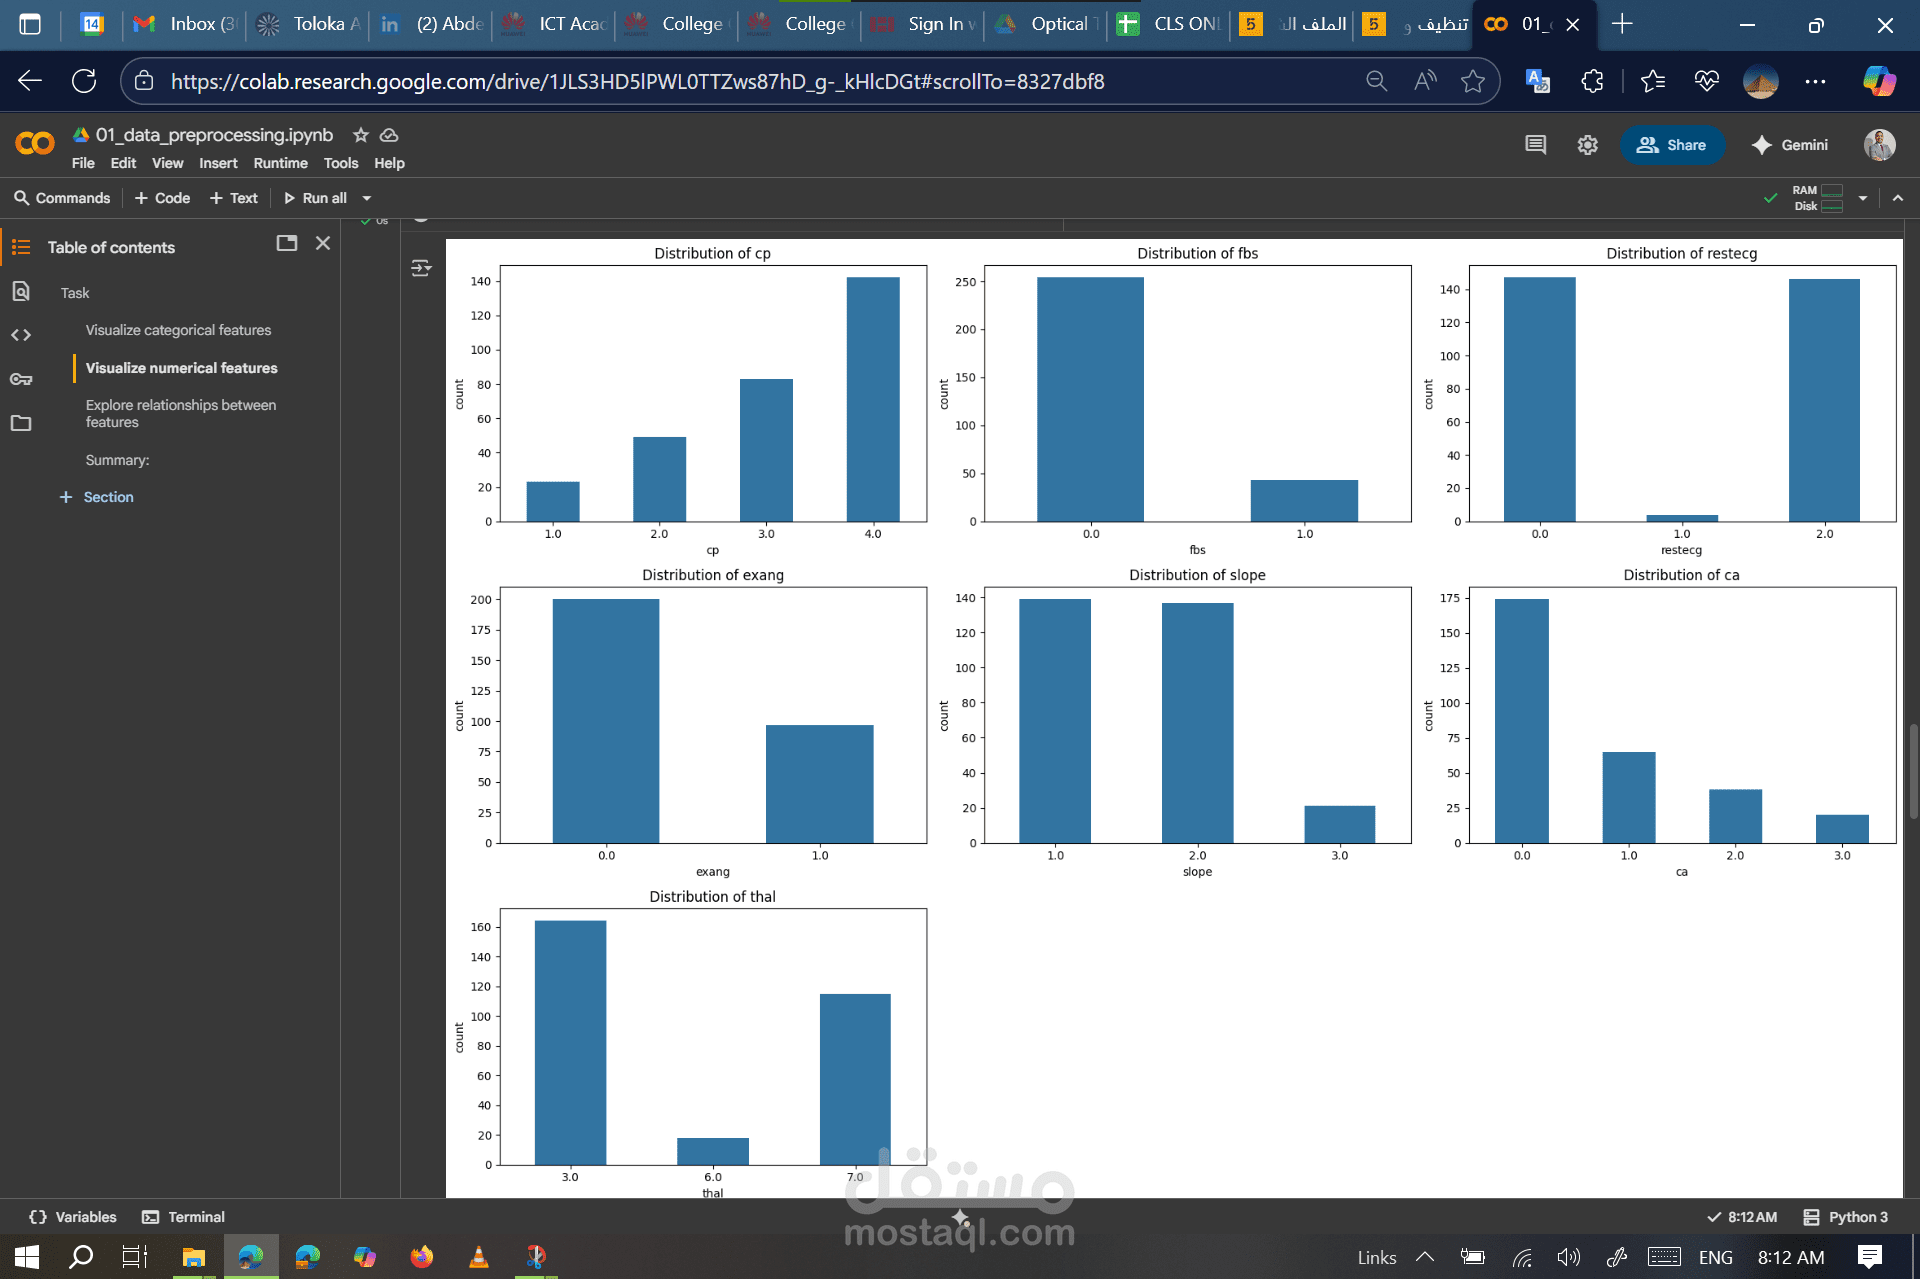Open Windows taskbar search icon
The height and width of the screenshot is (1279, 1920).
[80, 1257]
